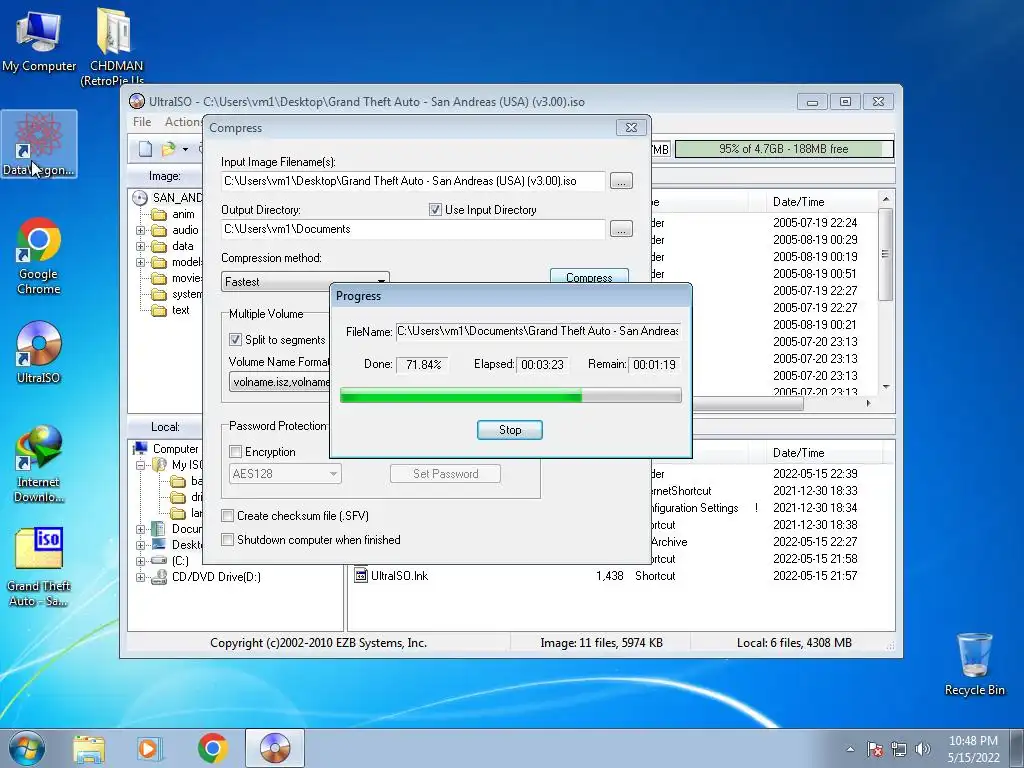The height and width of the screenshot is (768, 1024).
Task: Select the text folder in image tree
Action: (x=181, y=310)
